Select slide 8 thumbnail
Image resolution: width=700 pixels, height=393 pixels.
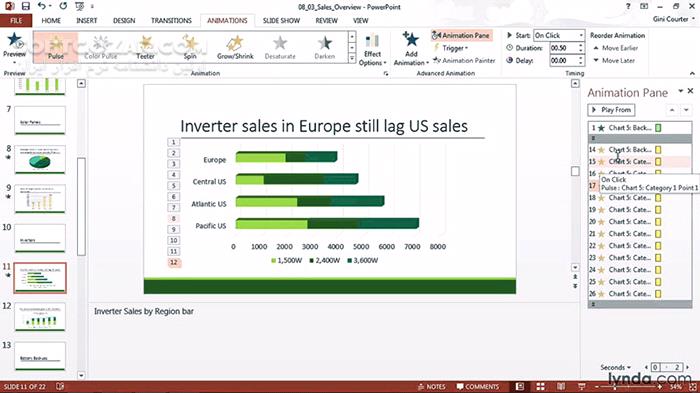tap(40, 159)
